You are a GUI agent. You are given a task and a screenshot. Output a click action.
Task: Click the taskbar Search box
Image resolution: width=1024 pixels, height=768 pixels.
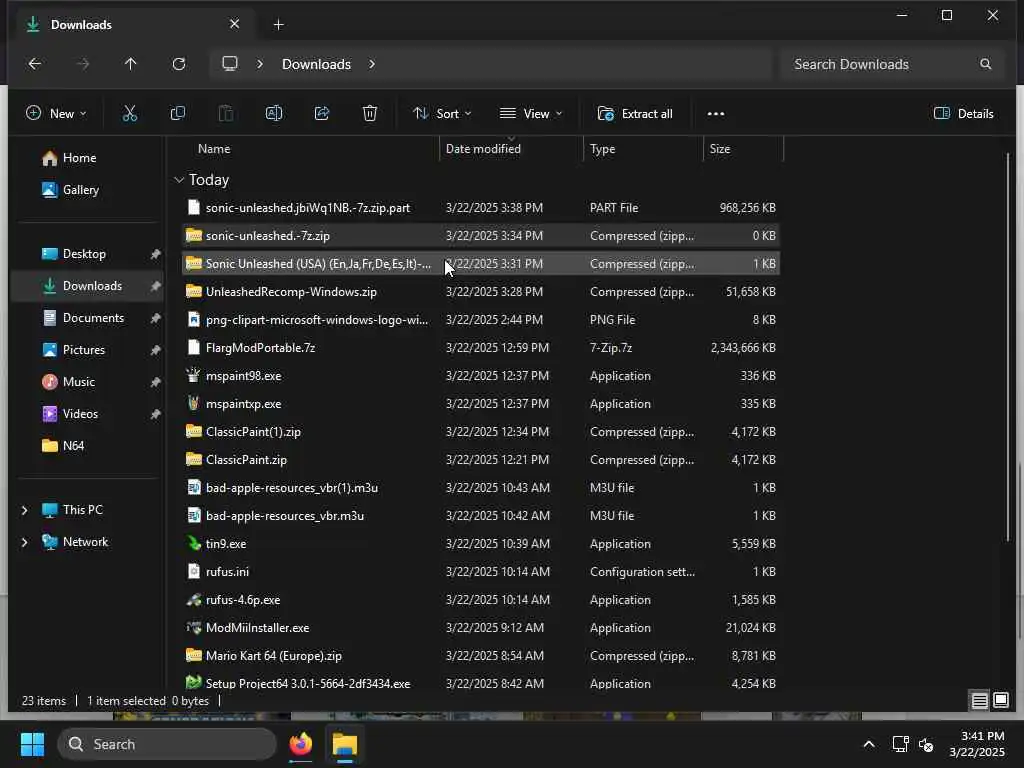coord(167,744)
